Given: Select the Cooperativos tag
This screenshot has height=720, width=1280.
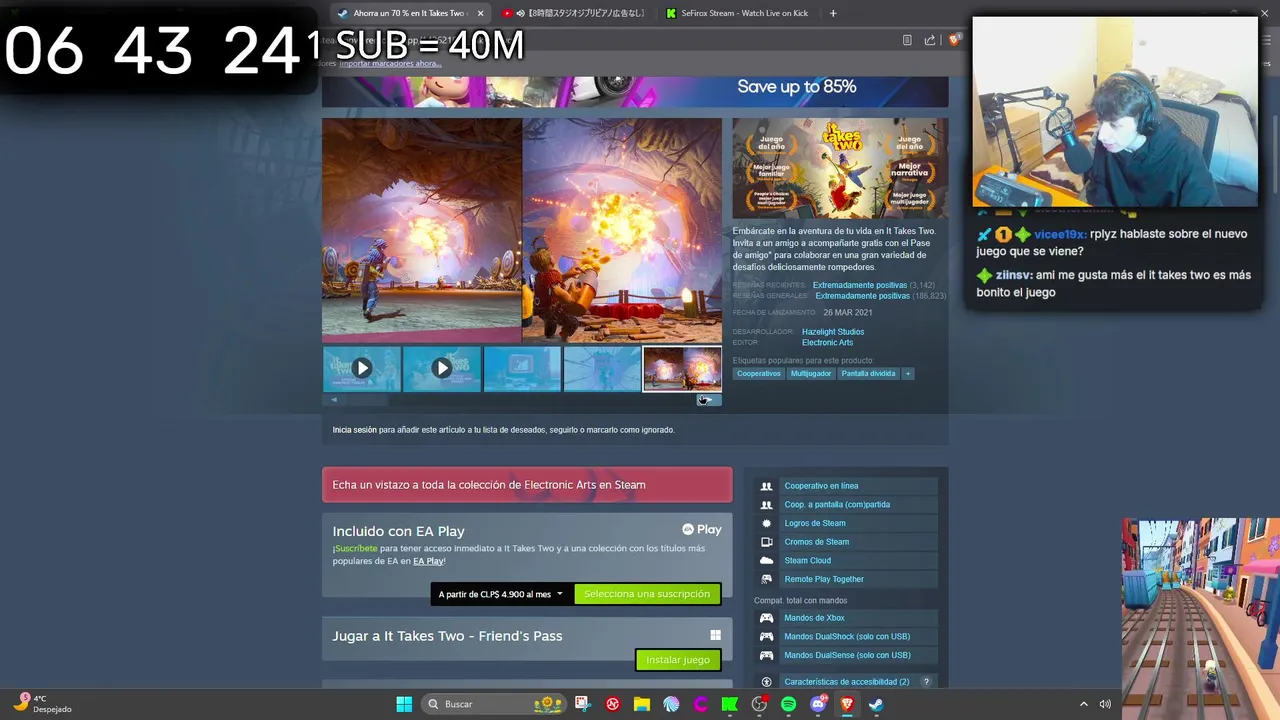Looking at the screenshot, I should (x=759, y=373).
